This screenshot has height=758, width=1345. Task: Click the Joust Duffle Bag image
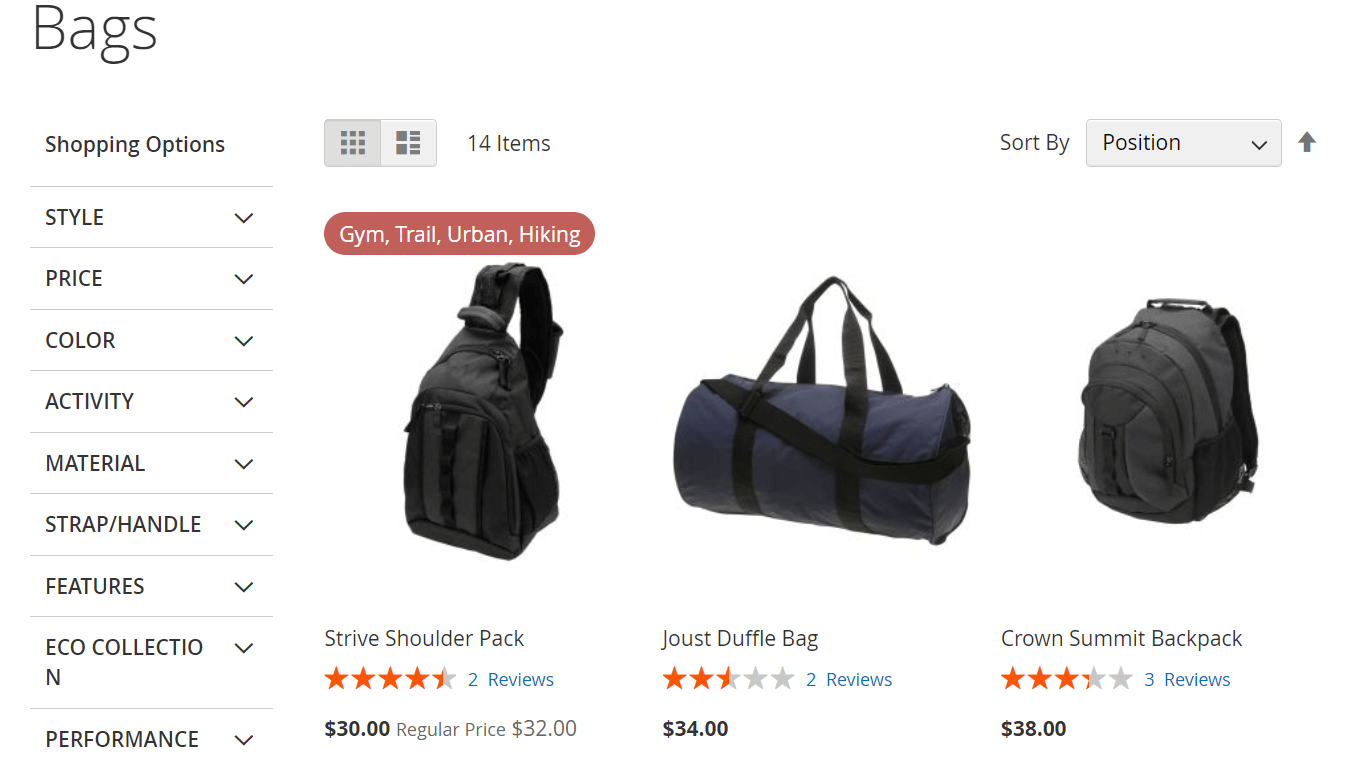pos(822,412)
